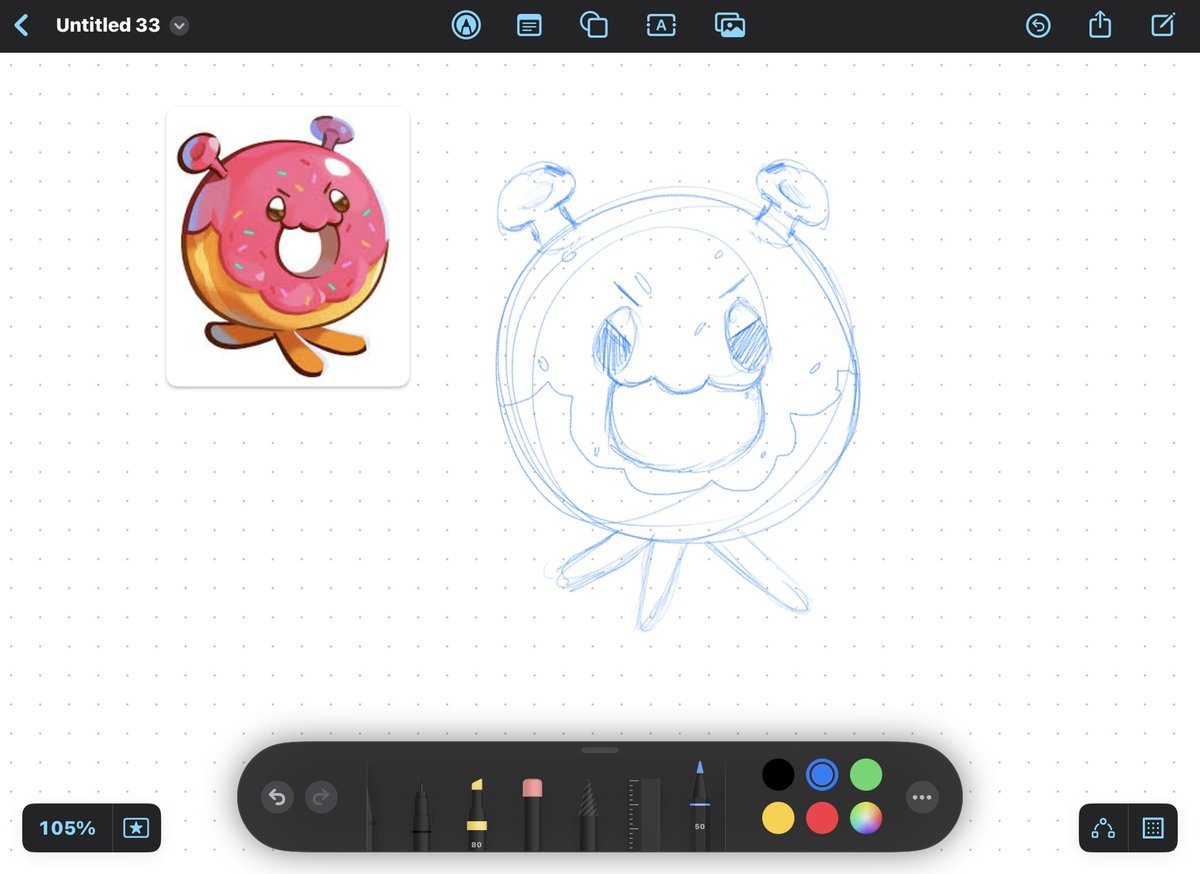Create a new board

(x=1162, y=25)
